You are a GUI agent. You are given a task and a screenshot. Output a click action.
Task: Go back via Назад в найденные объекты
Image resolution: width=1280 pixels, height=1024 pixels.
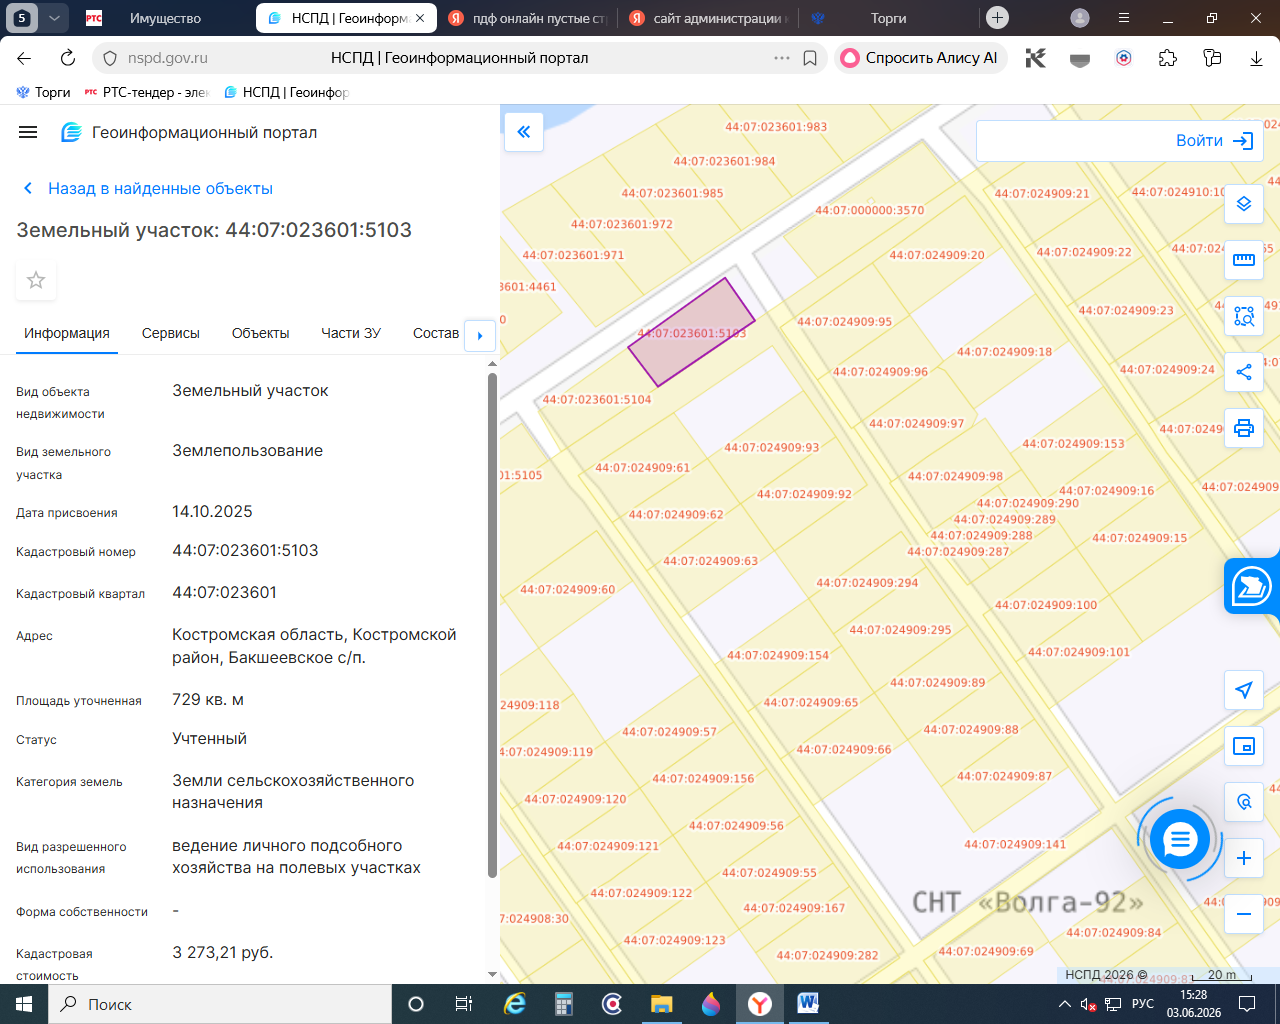coord(147,188)
